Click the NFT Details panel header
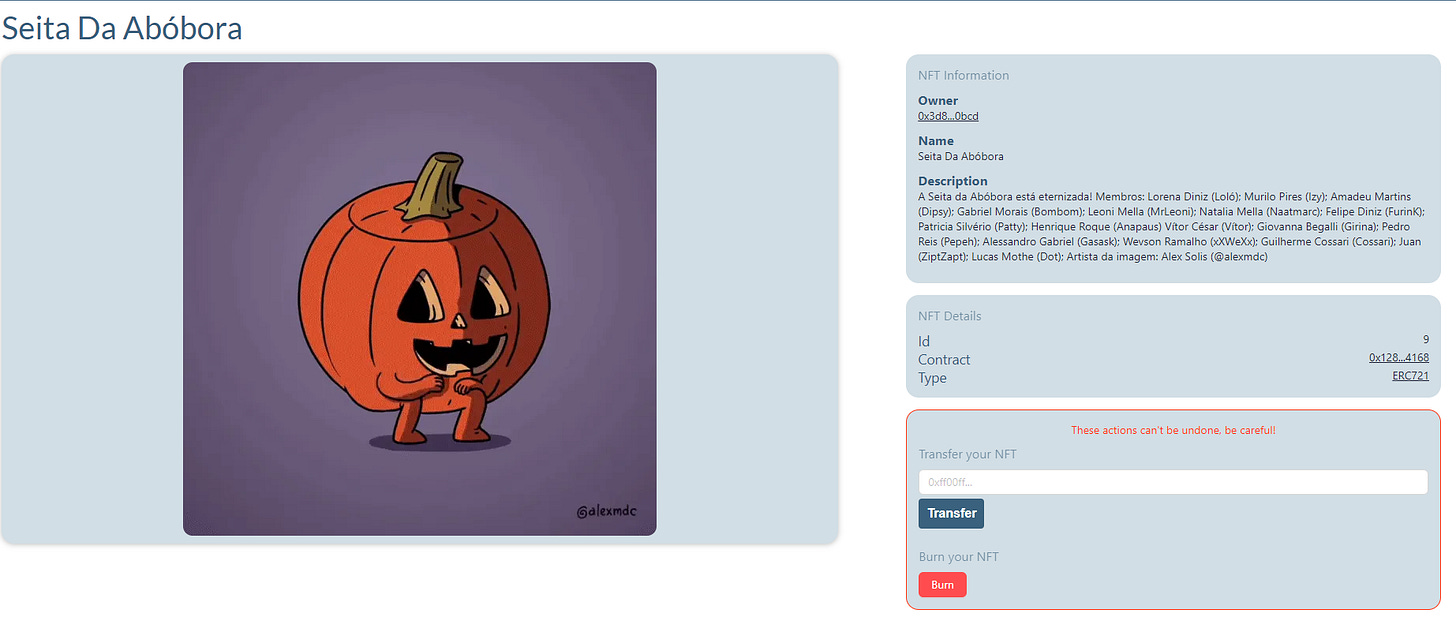The height and width of the screenshot is (624, 1456). tap(950, 316)
